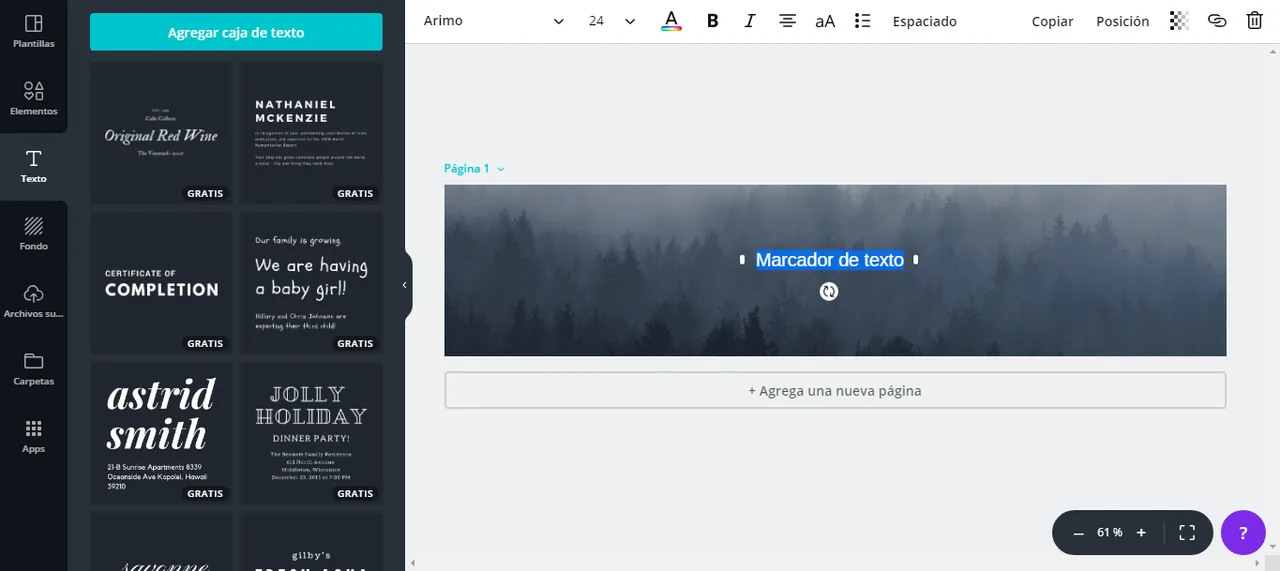Add a link with the chain icon

pos(1217,21)
